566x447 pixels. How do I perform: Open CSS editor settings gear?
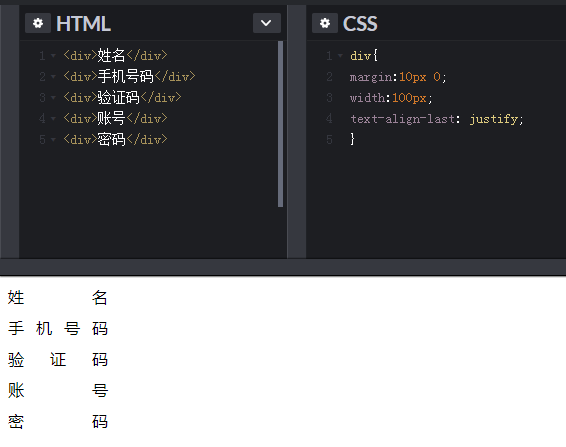pos(325,23)
